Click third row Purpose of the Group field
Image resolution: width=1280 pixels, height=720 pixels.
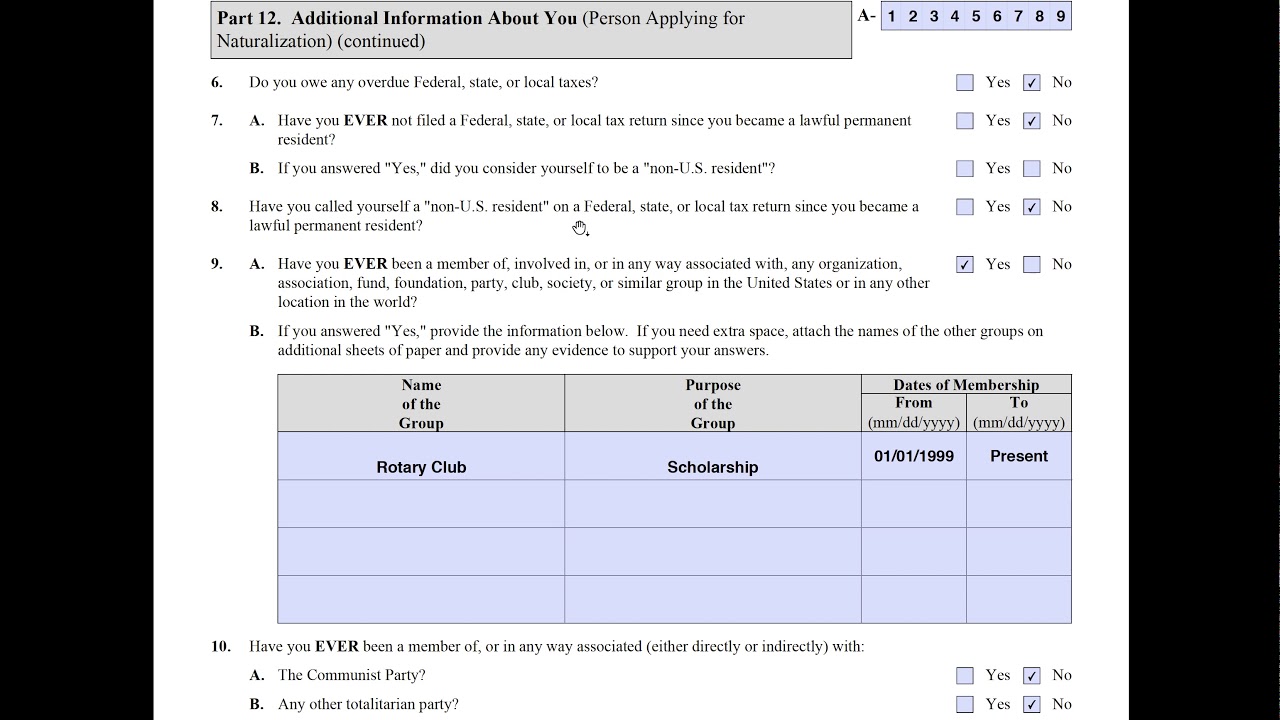coord(713,552)
